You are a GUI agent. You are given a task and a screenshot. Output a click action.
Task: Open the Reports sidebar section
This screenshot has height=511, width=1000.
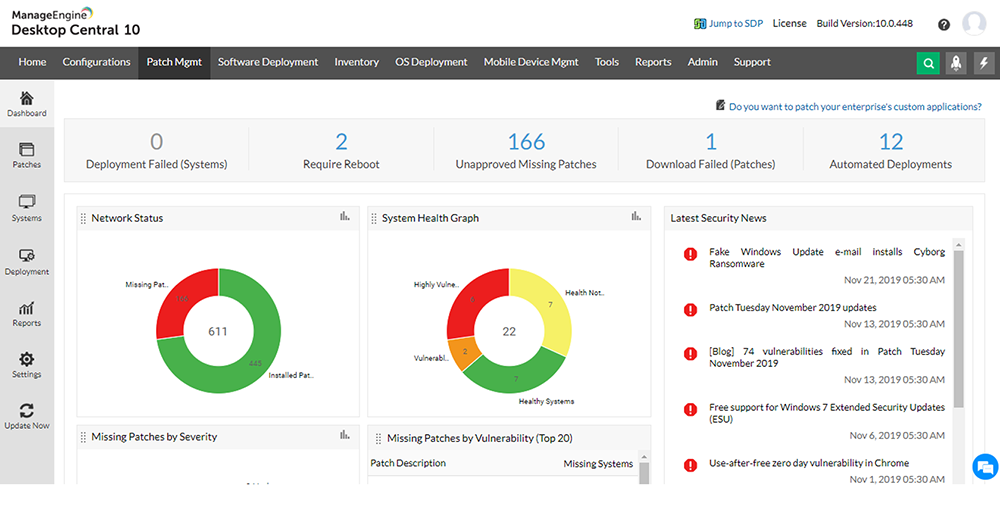tap(27, 314)
